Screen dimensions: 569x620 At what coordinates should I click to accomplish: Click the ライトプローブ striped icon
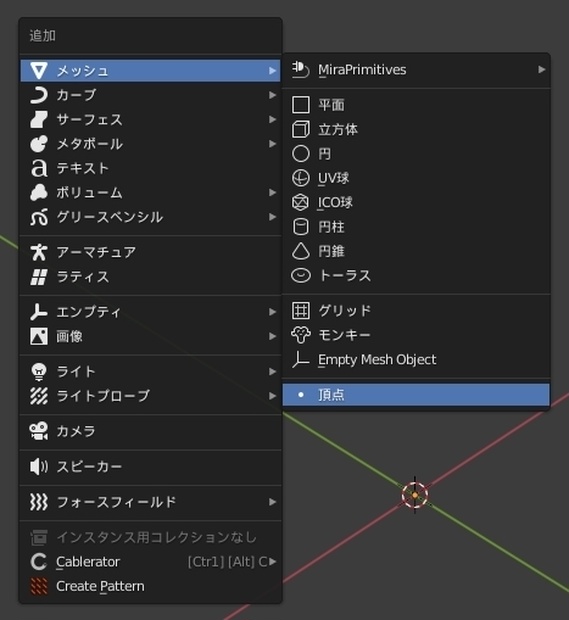click(x=39, y=396)
